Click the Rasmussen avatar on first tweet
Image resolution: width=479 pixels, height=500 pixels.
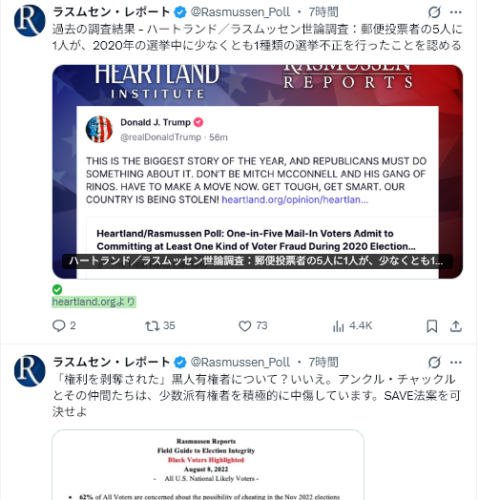click(30, 20)
